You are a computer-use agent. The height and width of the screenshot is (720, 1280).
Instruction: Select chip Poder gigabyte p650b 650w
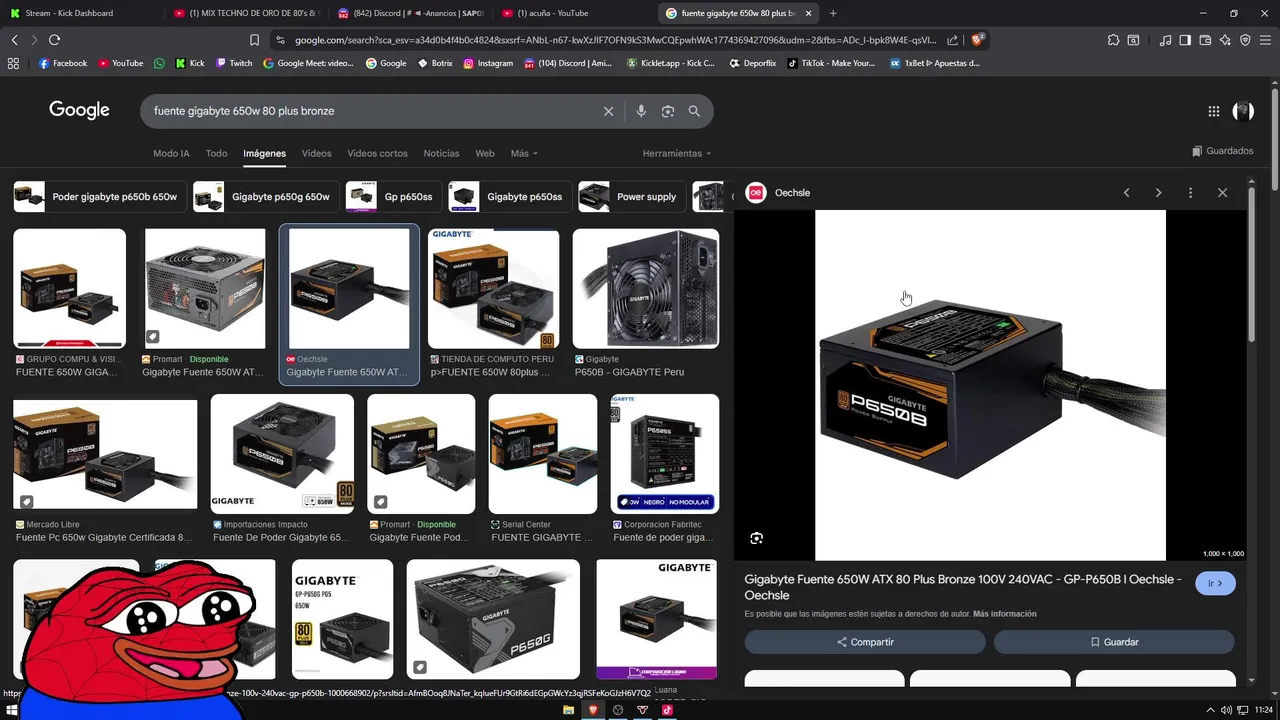100,197
